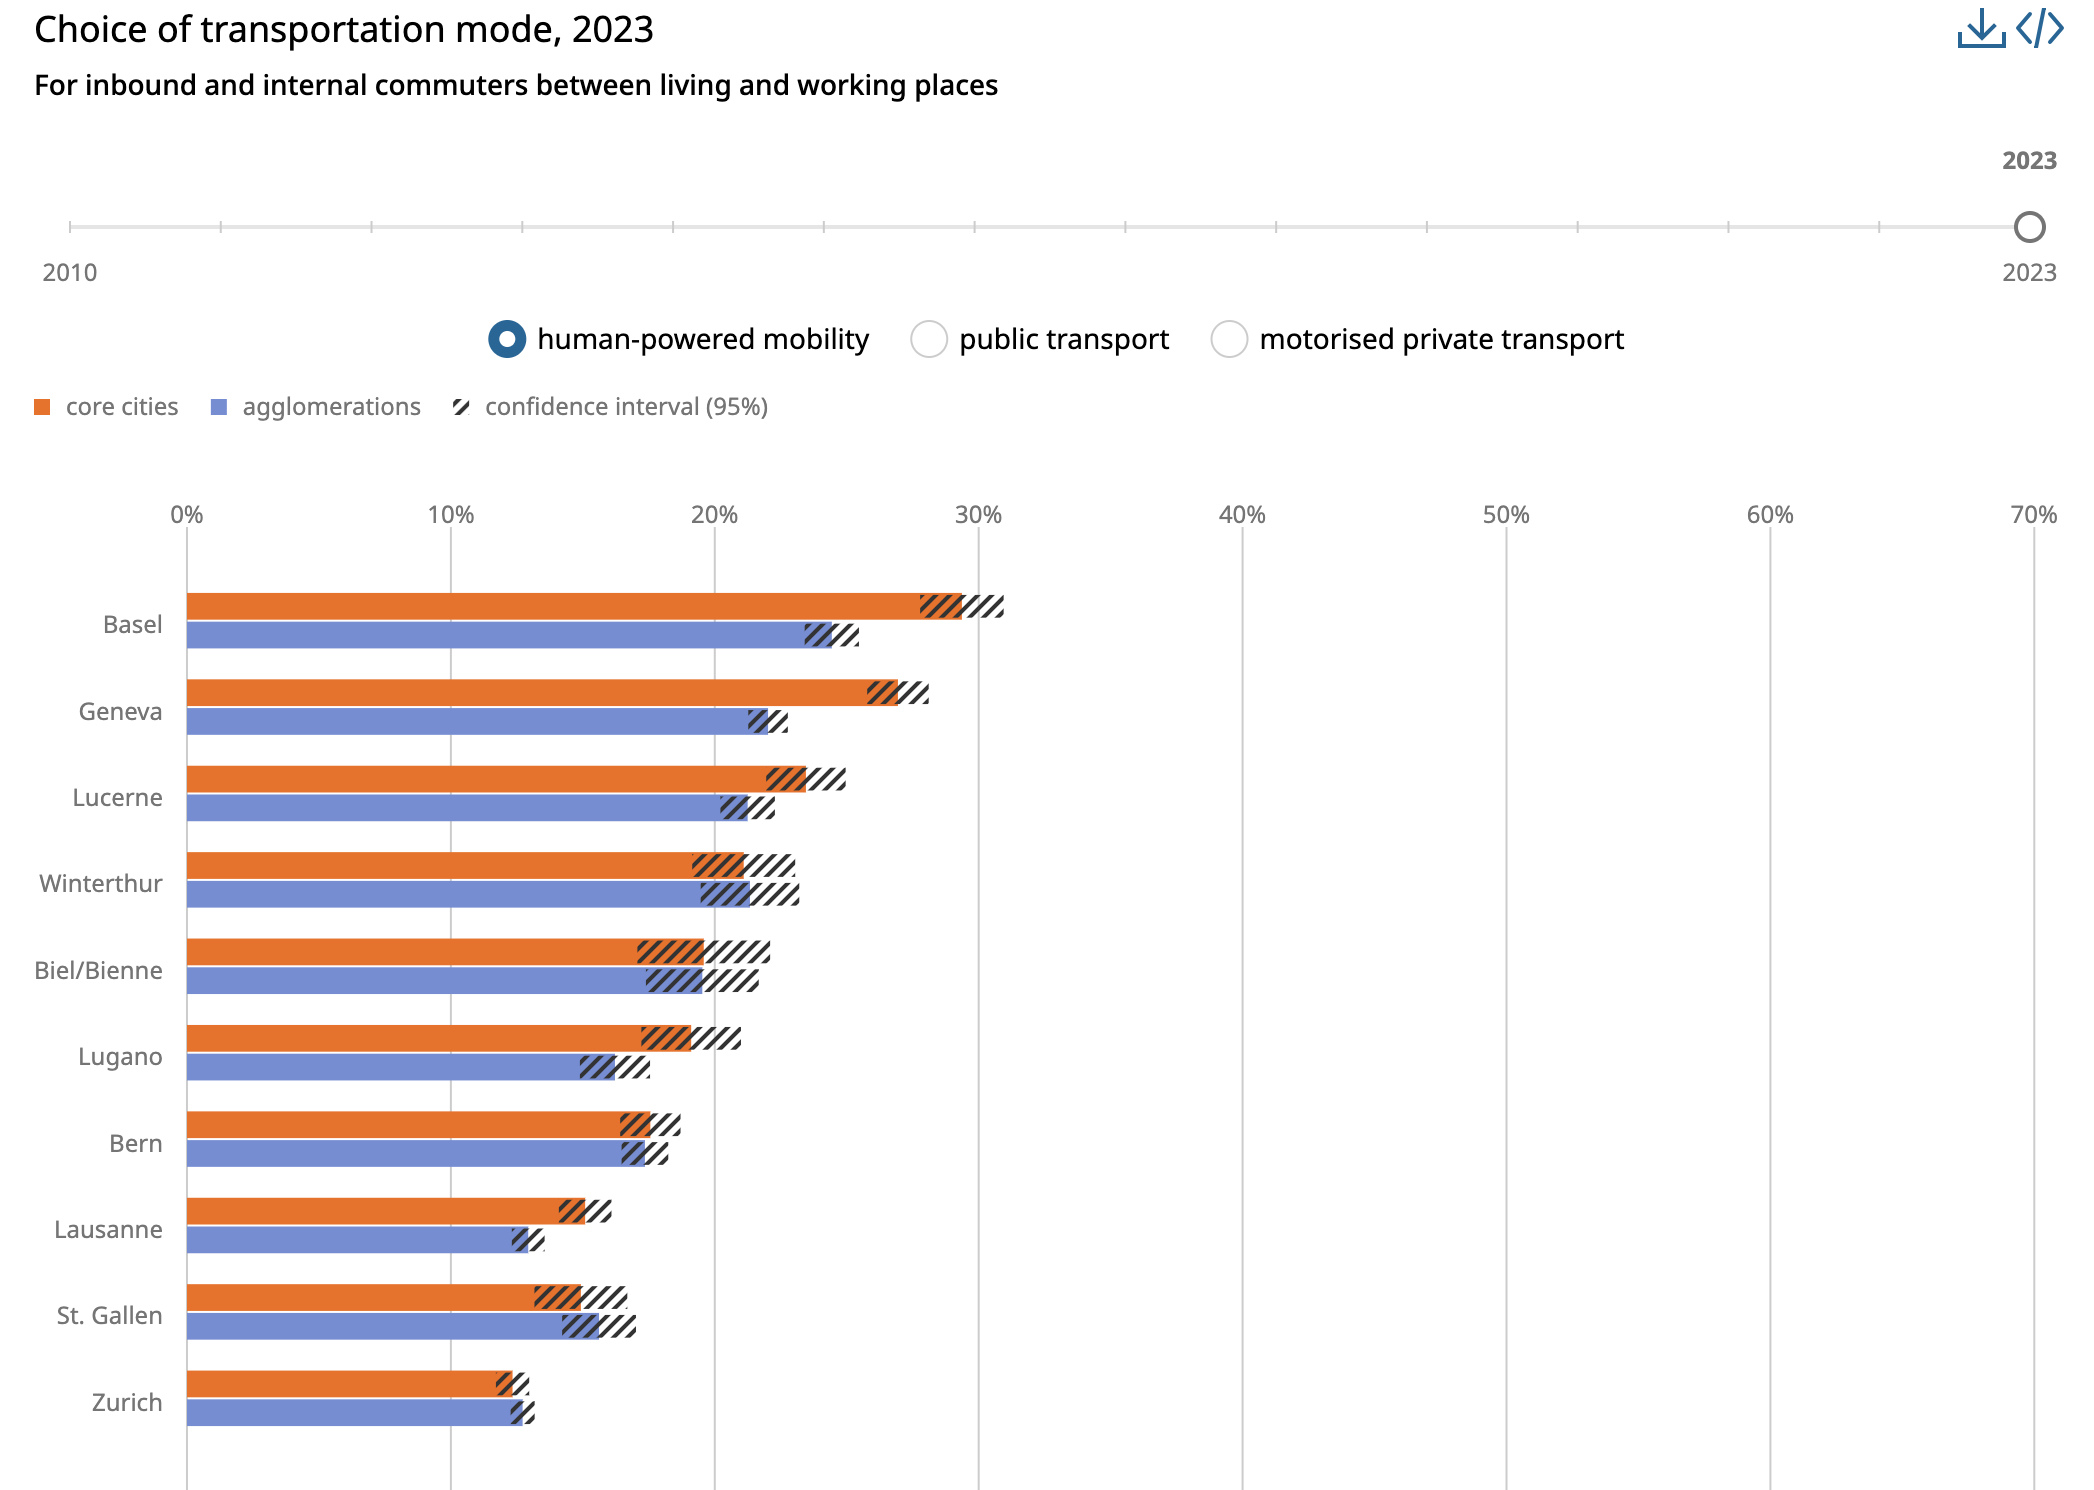The height and width of the screenshot is (1490, 2094).
Task: Click the Winterthur axis label
Action: point(101,884)
